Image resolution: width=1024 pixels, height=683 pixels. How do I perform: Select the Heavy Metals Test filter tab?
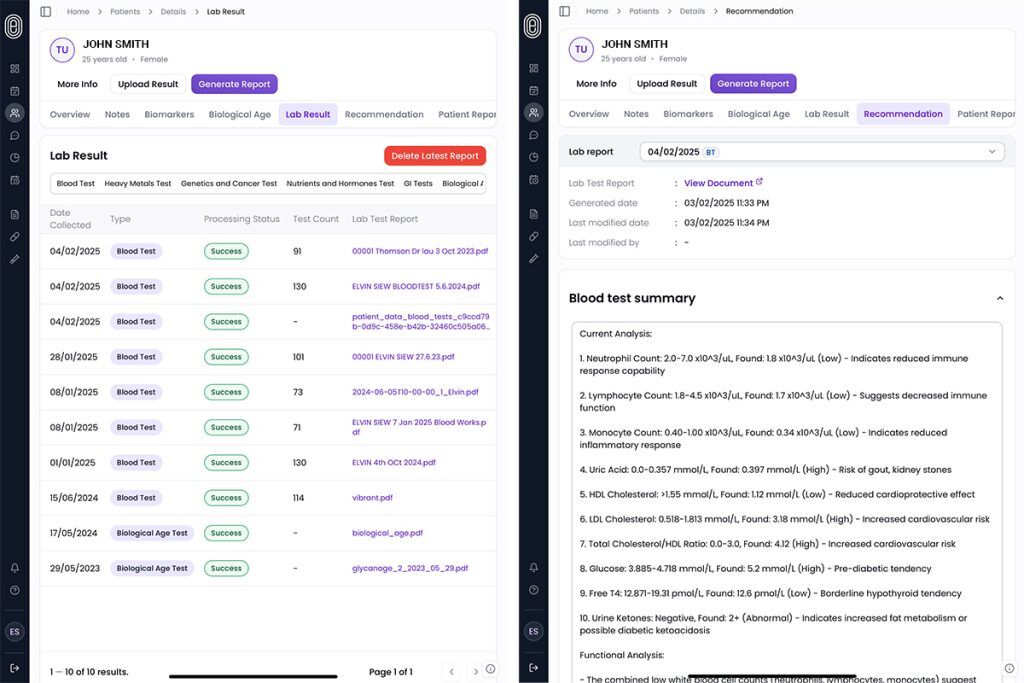click(138, 184)
